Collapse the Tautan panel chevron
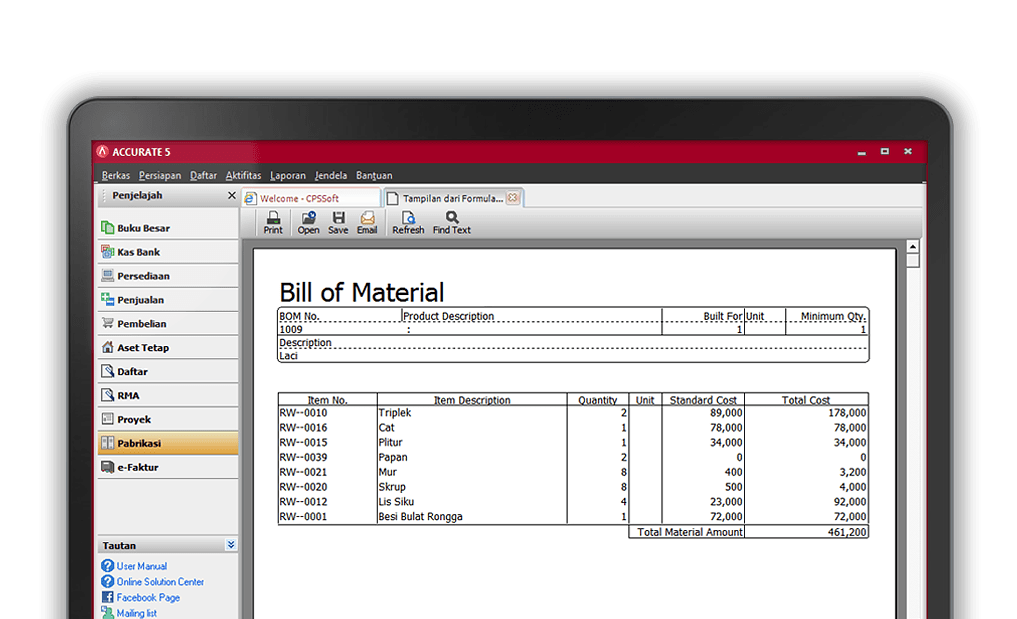The width and height of the screenshot is (1017, 619). coord(231,545)
